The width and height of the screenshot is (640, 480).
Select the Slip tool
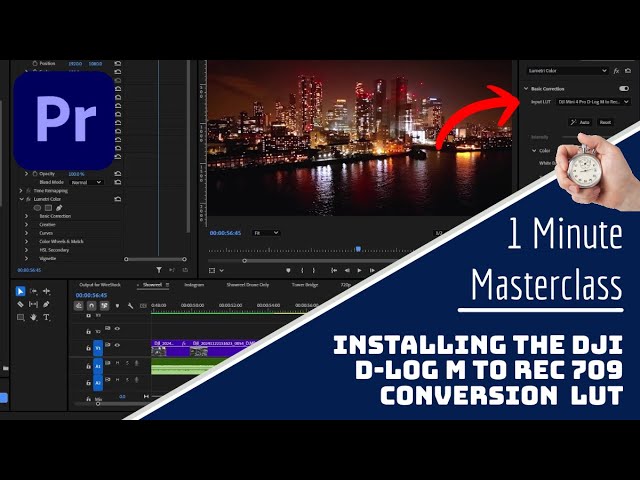click(x=33, y=304)
